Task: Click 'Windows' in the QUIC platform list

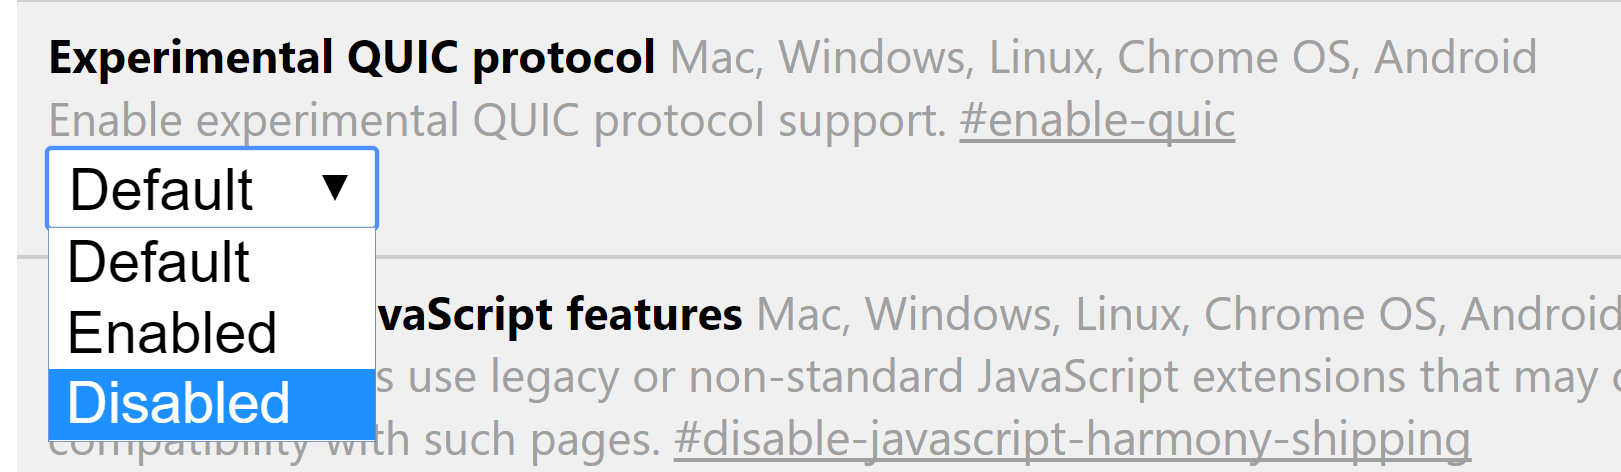Action: 876,58
